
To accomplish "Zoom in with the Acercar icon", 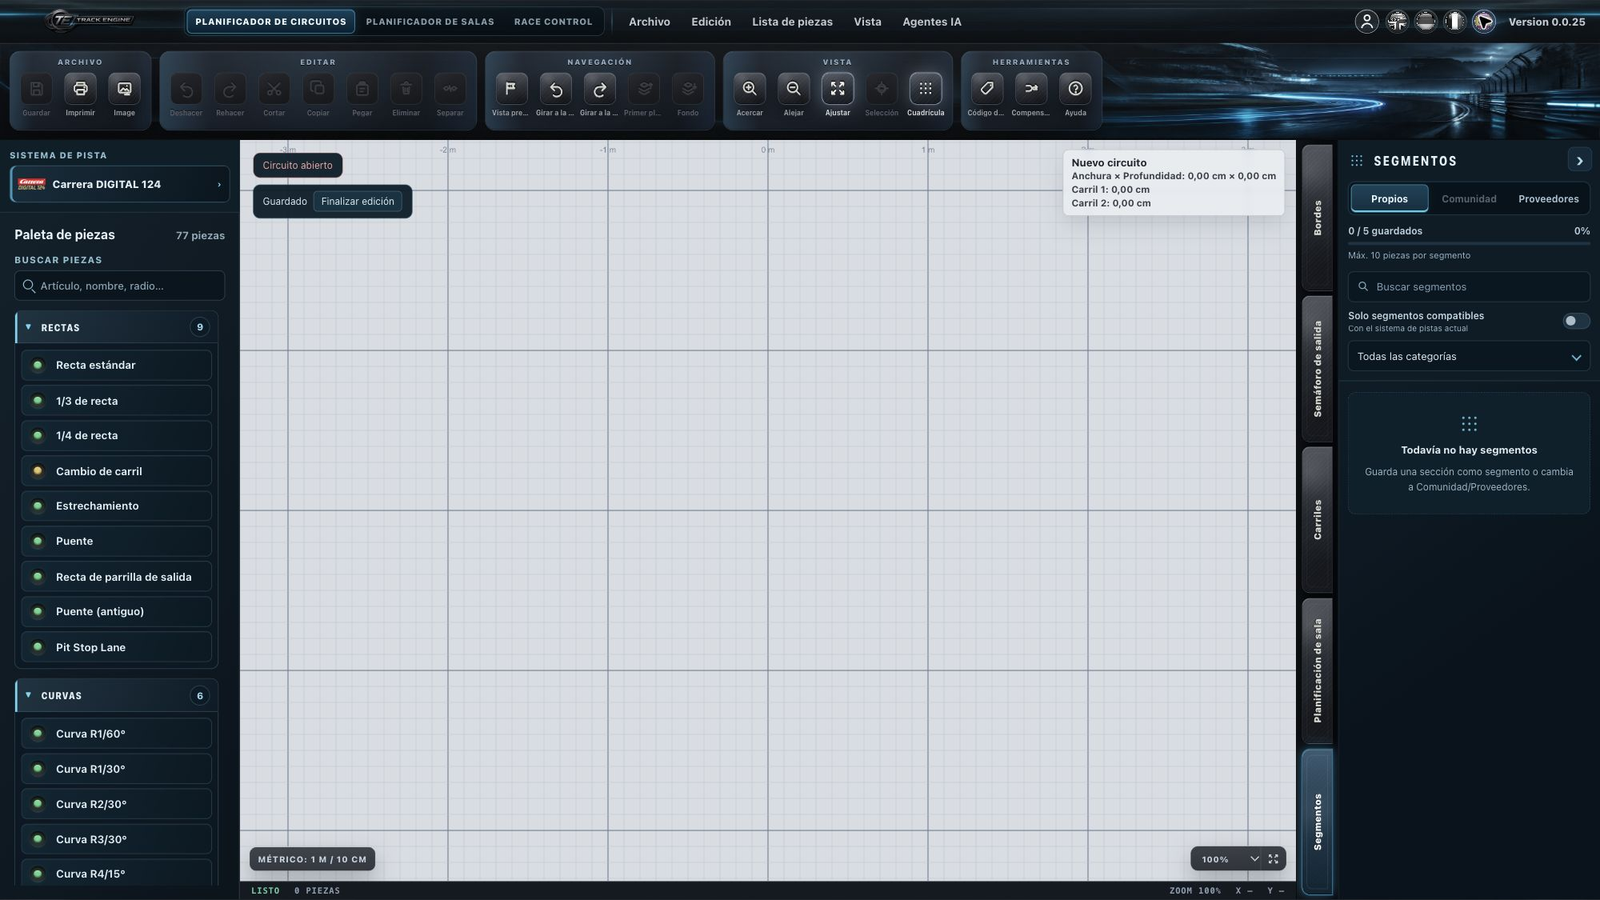I will click(749, 89).
